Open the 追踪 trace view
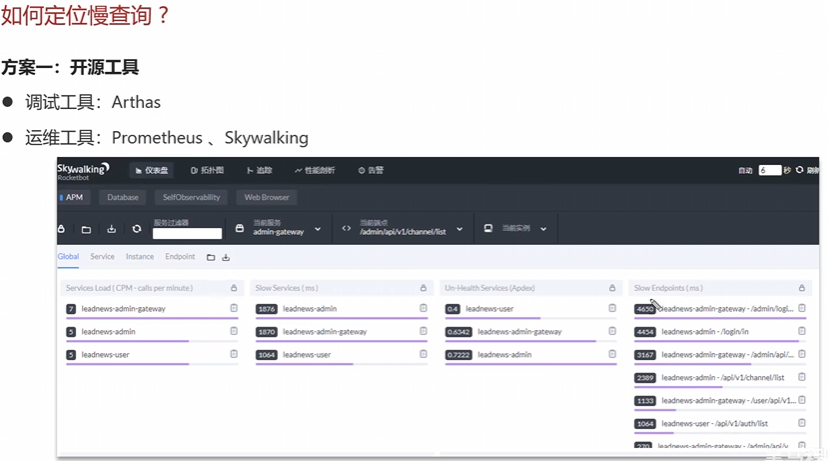The image size is (828, 461). pos(259,170)
